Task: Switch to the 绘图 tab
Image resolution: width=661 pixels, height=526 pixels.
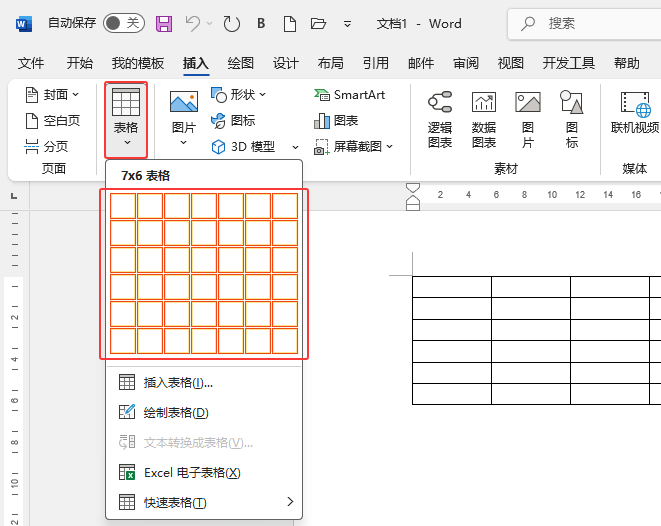Action: 241,63
